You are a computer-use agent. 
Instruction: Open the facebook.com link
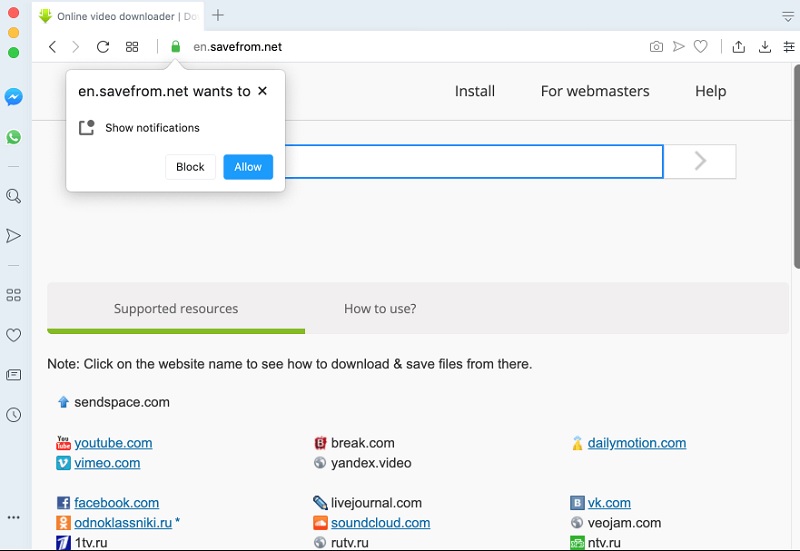116,503
